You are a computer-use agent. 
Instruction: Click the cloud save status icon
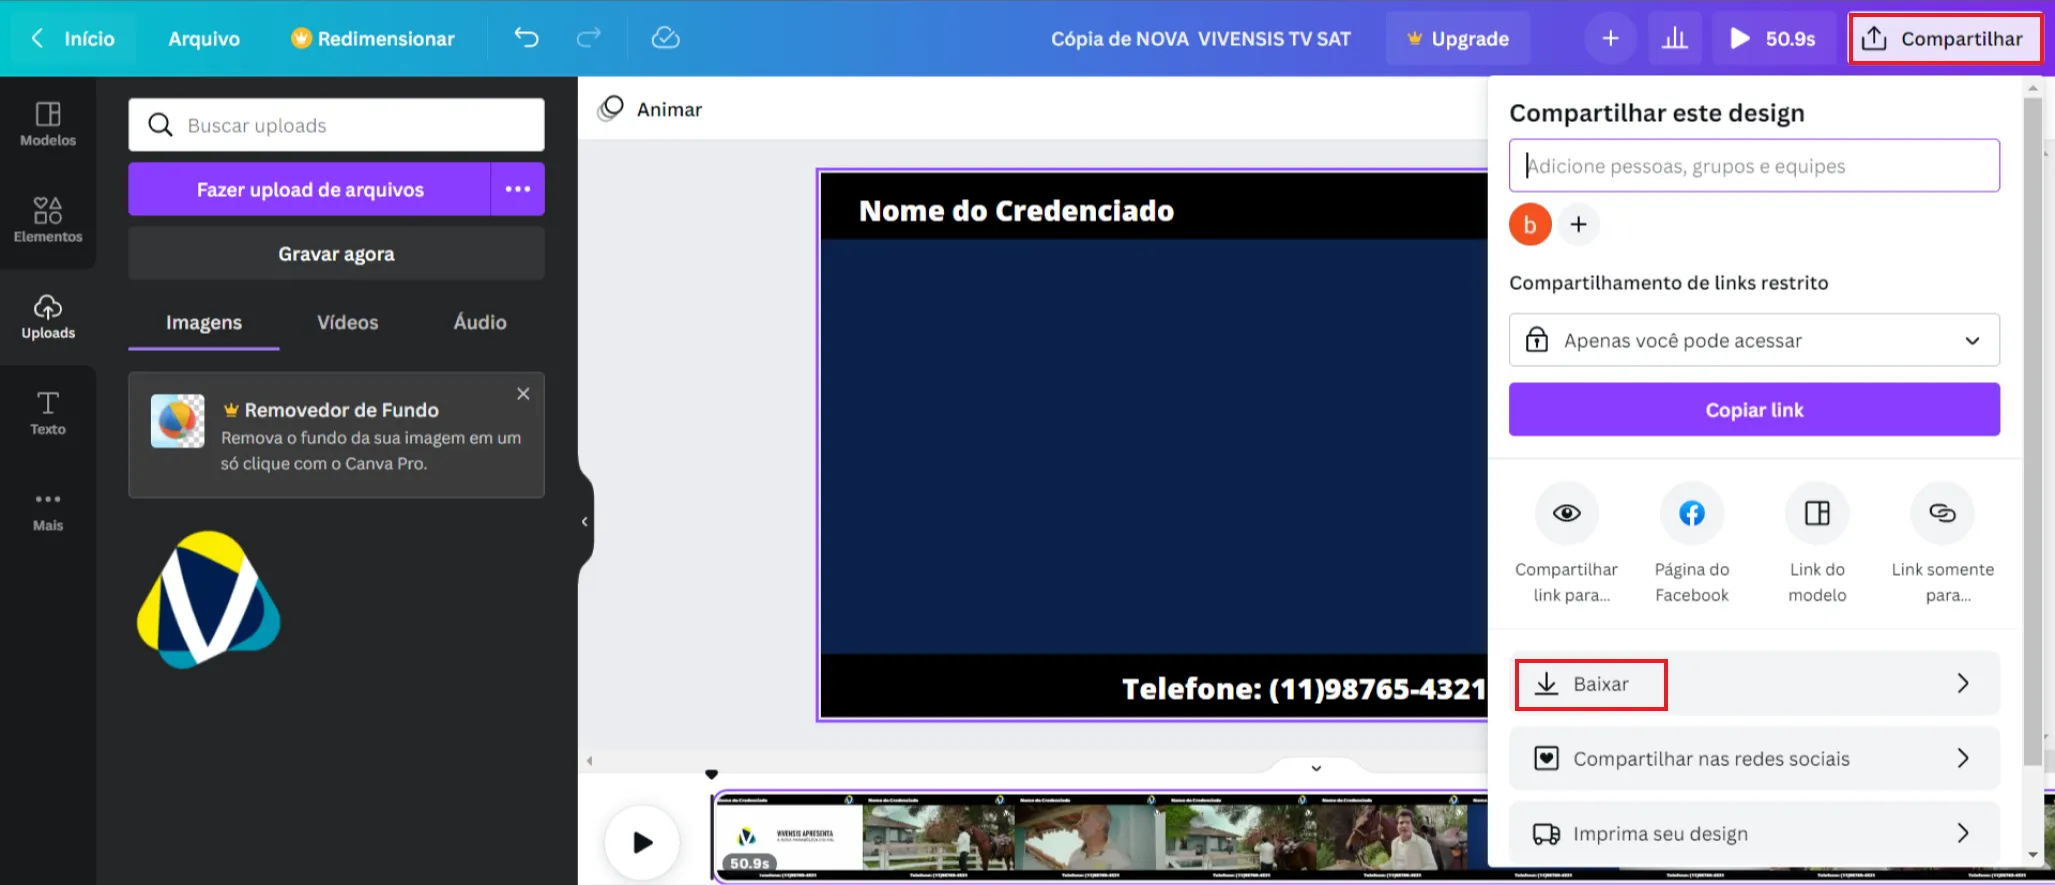(x=665, y=38)
